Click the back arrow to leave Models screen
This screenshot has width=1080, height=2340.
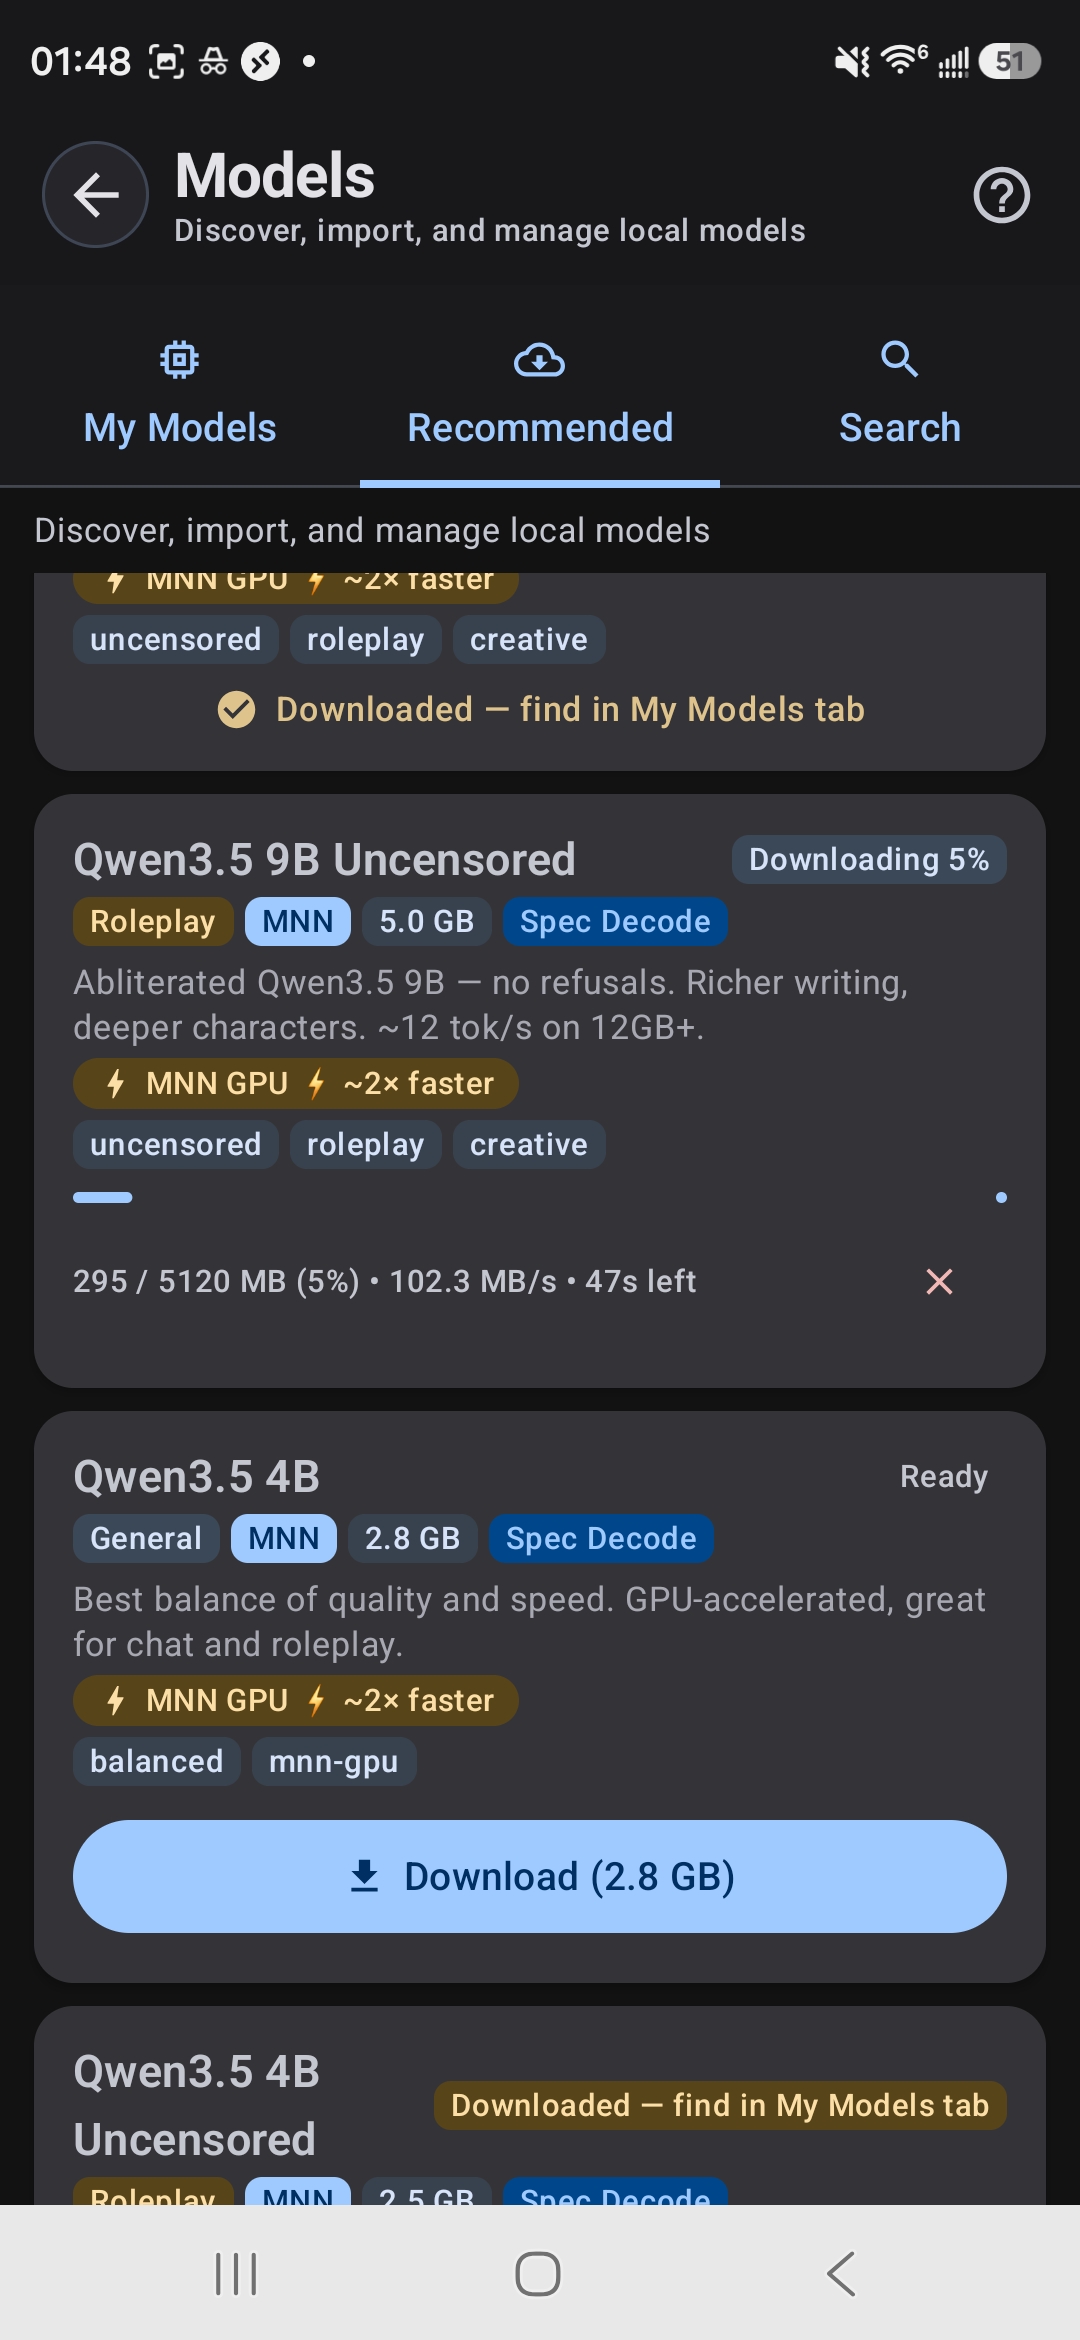(94, 195)
